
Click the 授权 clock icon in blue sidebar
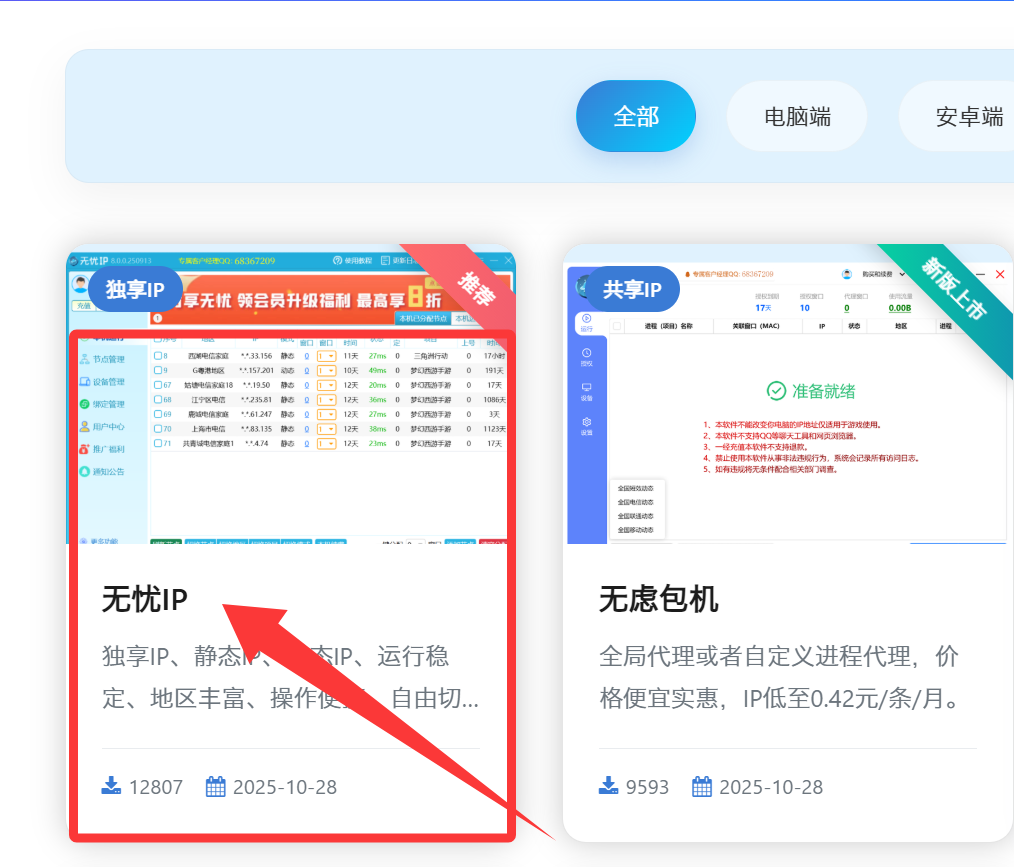coord(587,353)
